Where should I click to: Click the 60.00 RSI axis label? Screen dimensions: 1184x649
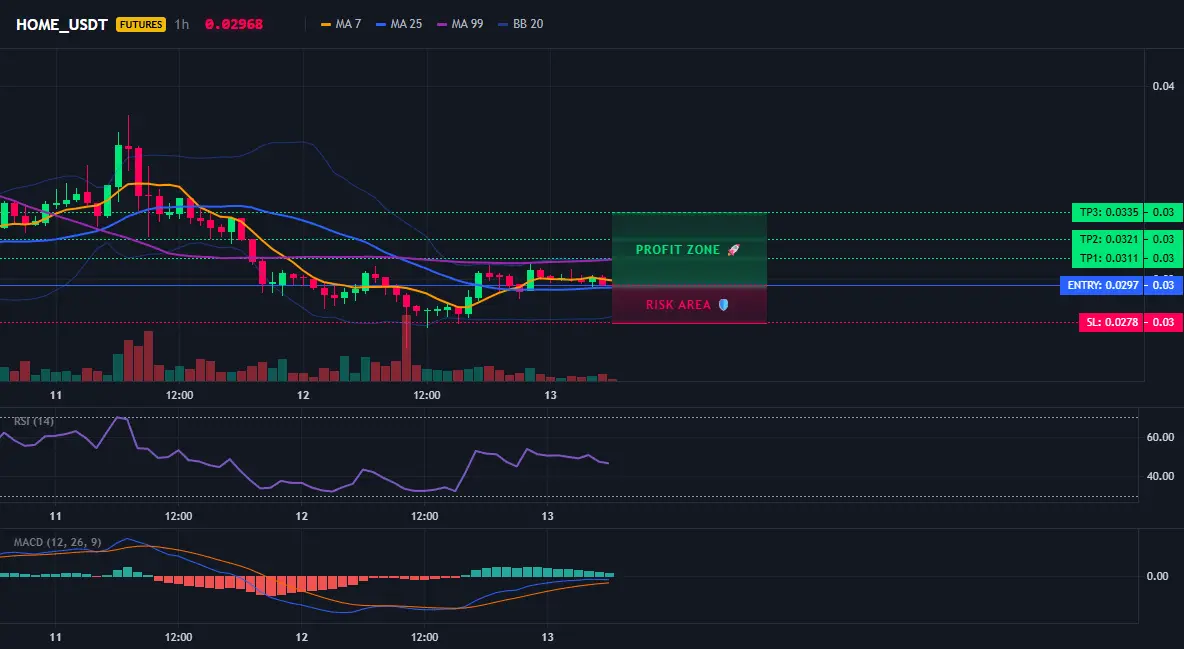(x=1161, y=437)
